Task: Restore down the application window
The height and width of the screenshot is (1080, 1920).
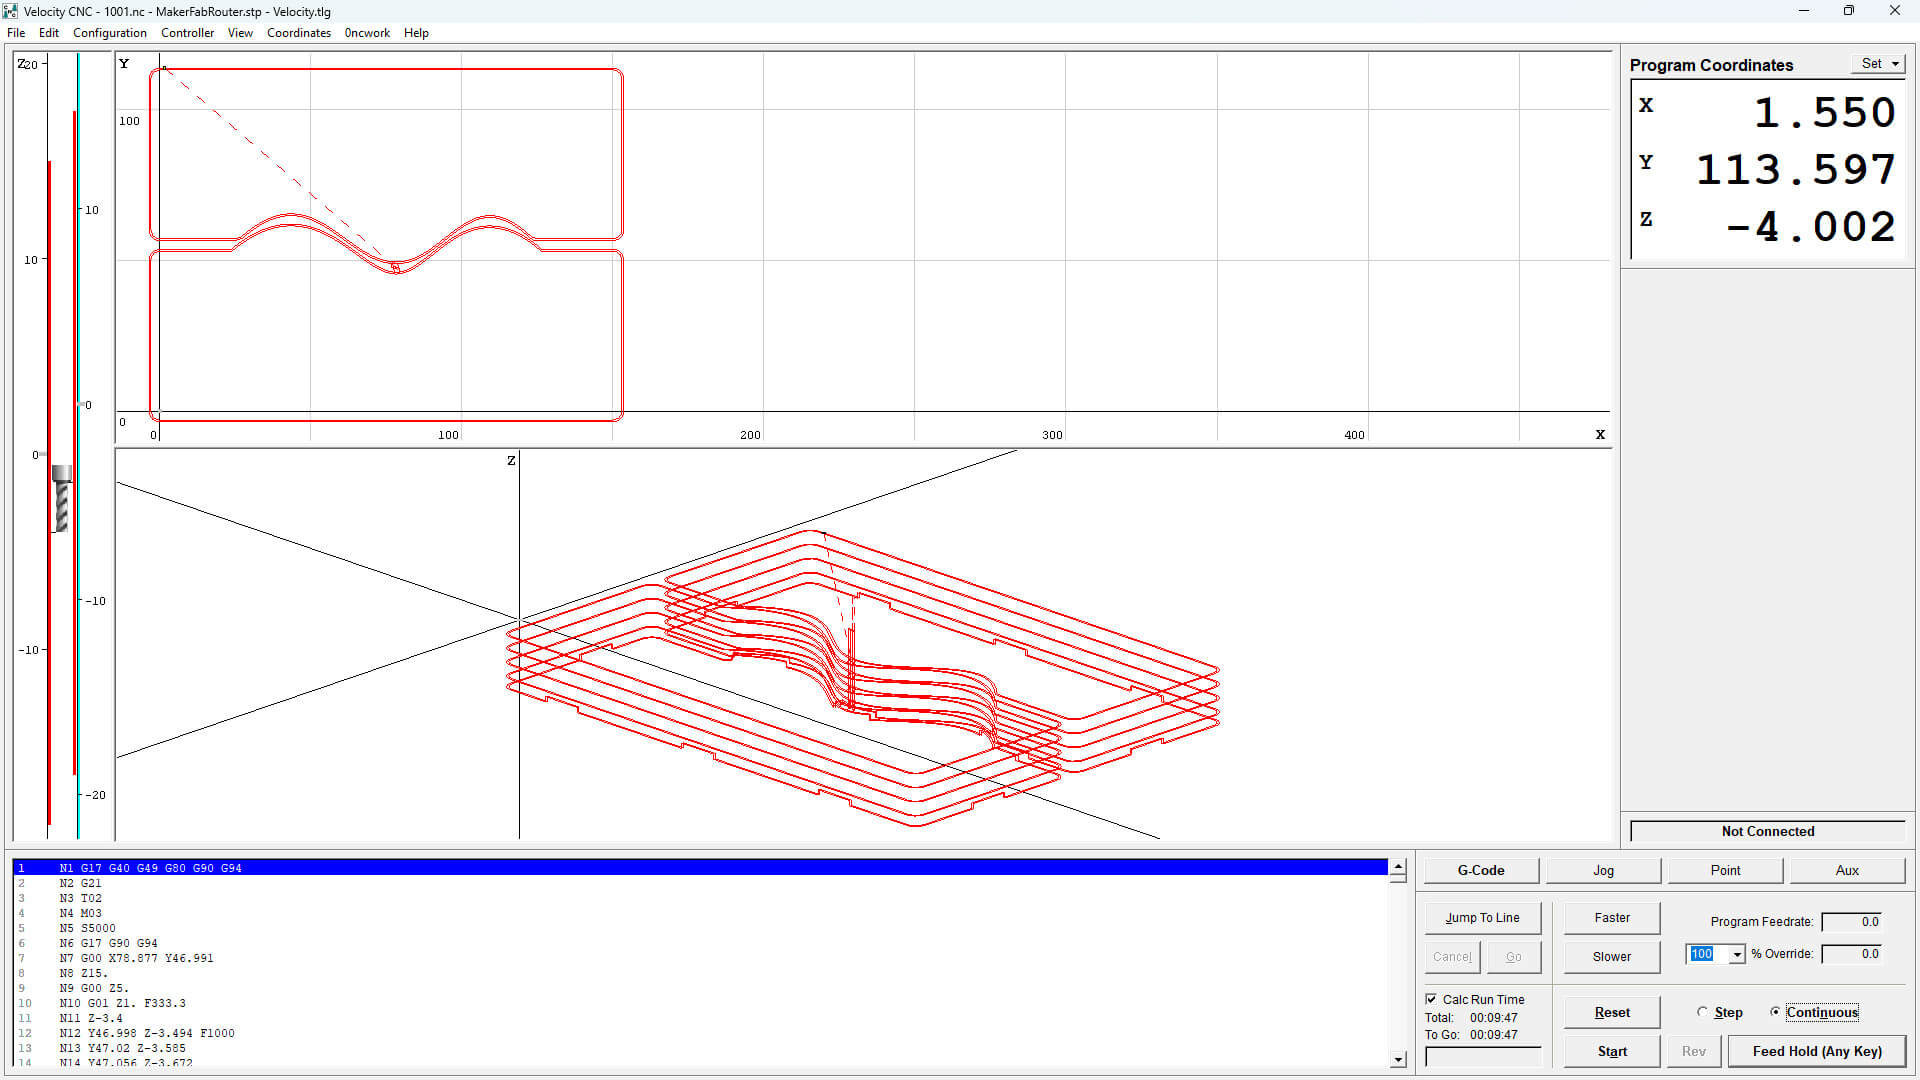Action: (x=1848, y=11)
